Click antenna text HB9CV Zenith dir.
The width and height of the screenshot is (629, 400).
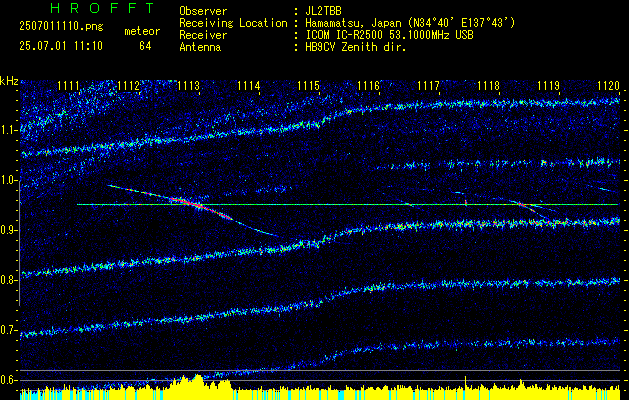[x=355, y=47]
